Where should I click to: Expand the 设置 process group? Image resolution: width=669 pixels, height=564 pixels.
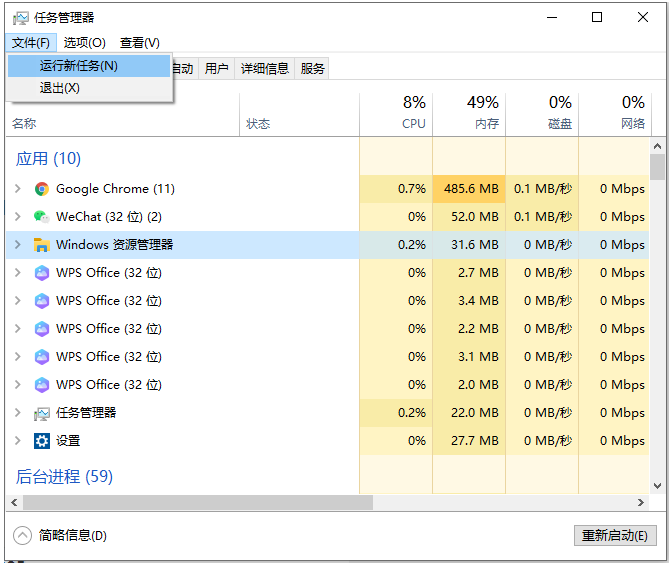click(x=17, y=441)
